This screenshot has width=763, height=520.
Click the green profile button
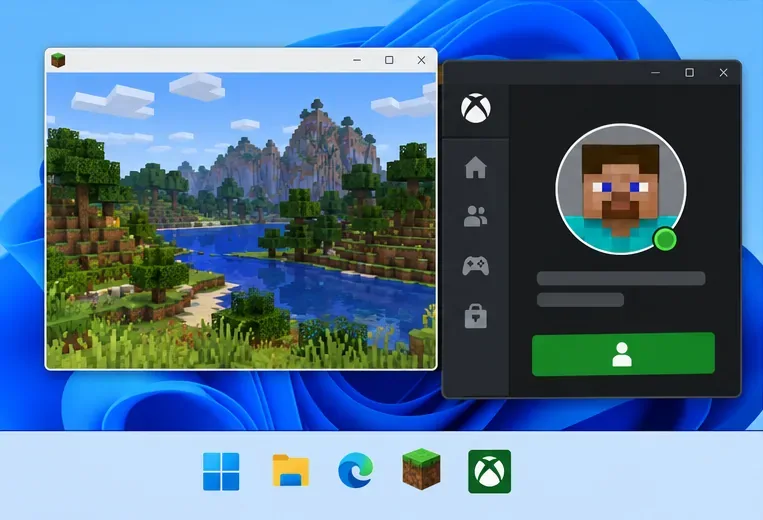tap(623, 354)
